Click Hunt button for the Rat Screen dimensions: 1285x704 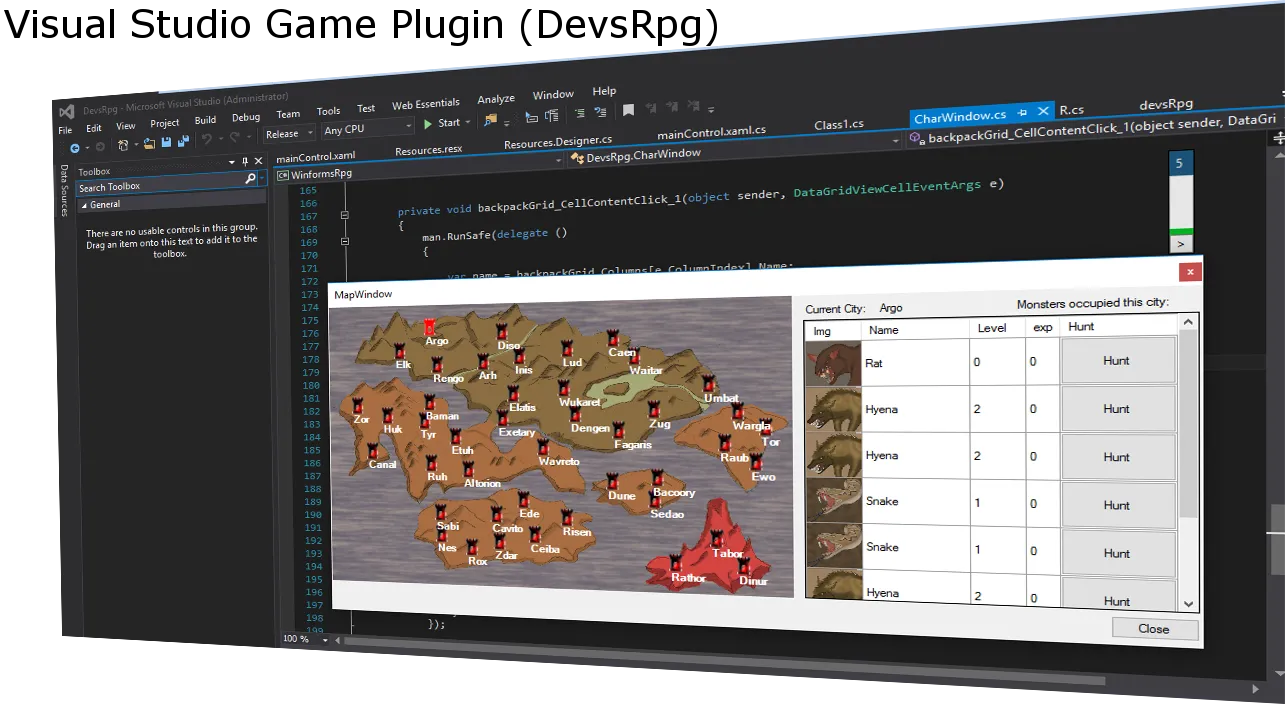[1117, 361]
